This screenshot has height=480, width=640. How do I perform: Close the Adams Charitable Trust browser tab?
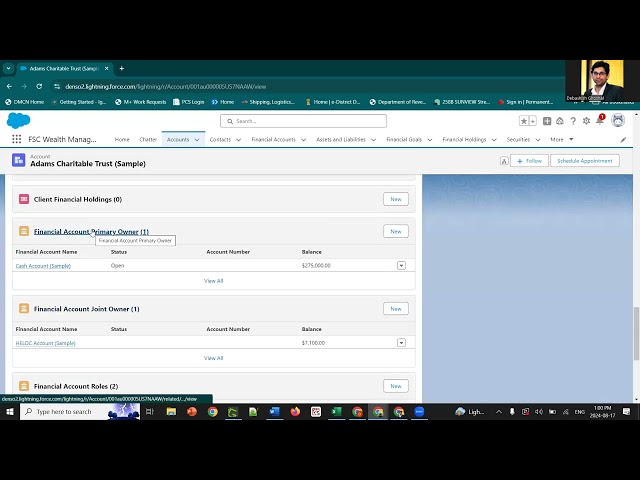click(107, 69)
